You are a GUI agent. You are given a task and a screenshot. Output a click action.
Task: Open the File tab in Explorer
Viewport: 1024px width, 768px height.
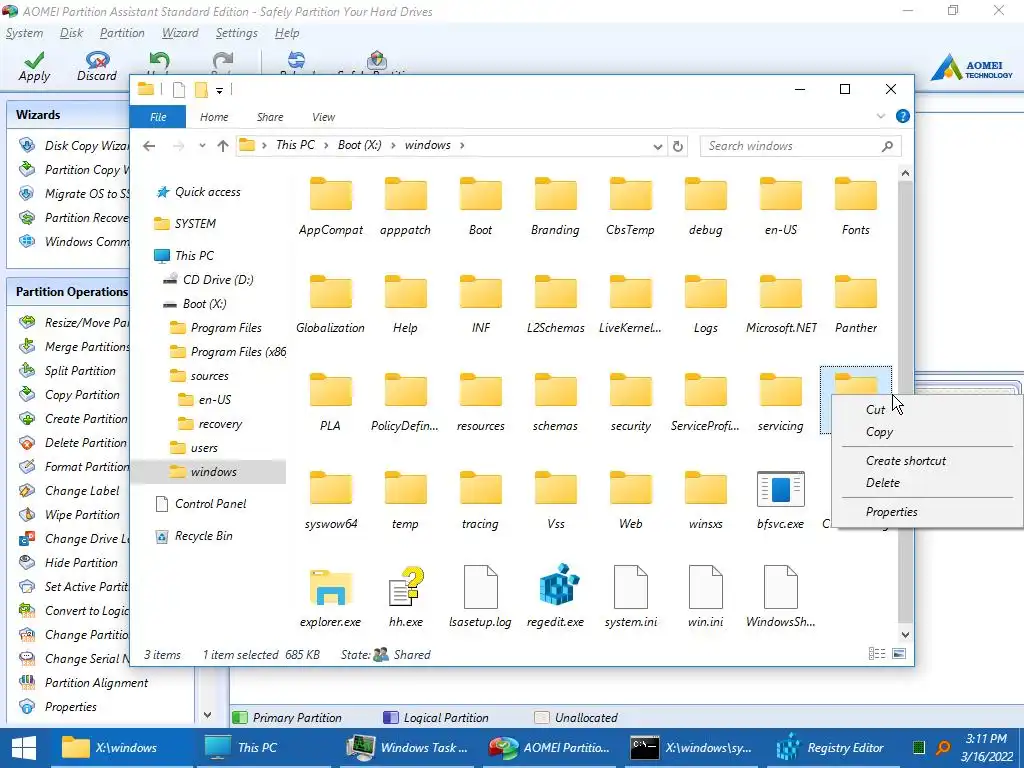point(158,117)
